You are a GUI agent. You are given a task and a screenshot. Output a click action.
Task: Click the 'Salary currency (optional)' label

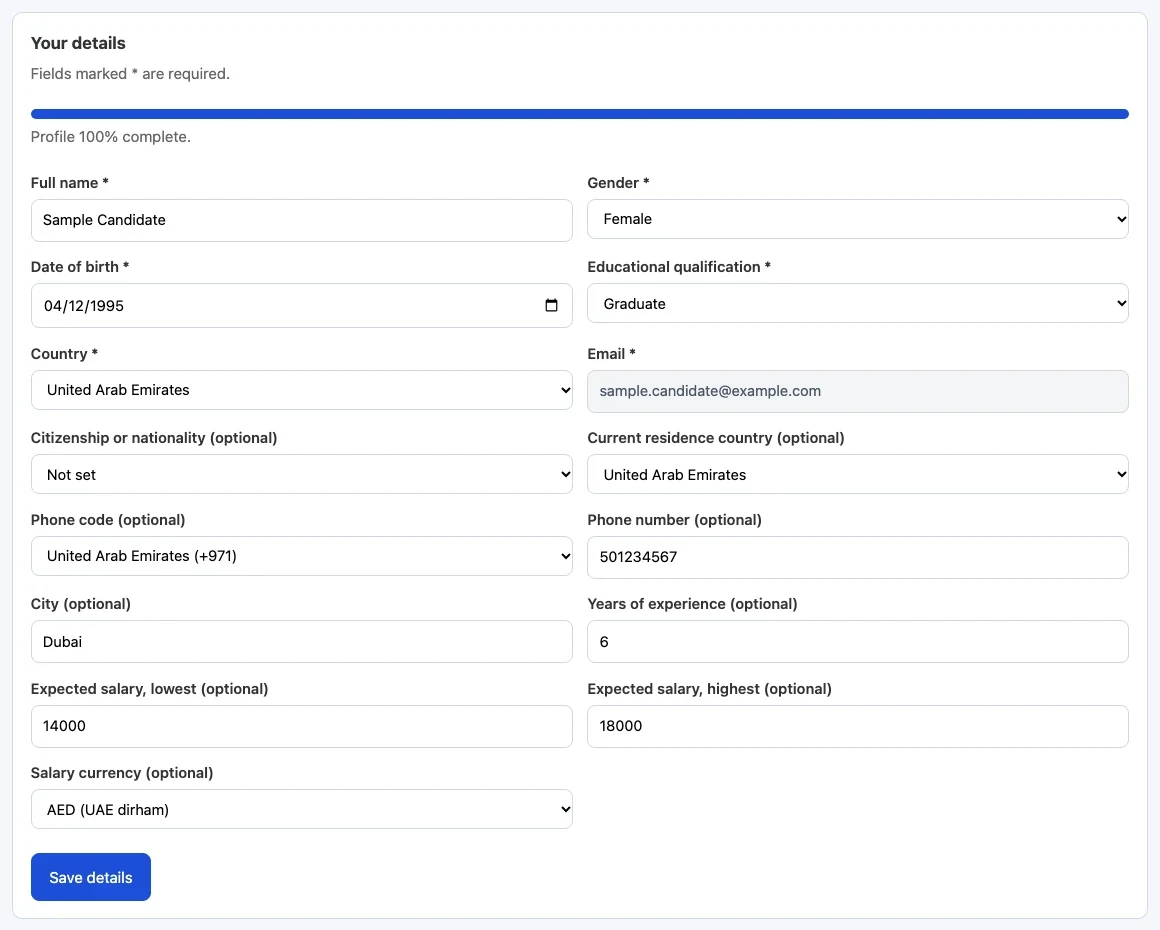(x=122, y=773)
